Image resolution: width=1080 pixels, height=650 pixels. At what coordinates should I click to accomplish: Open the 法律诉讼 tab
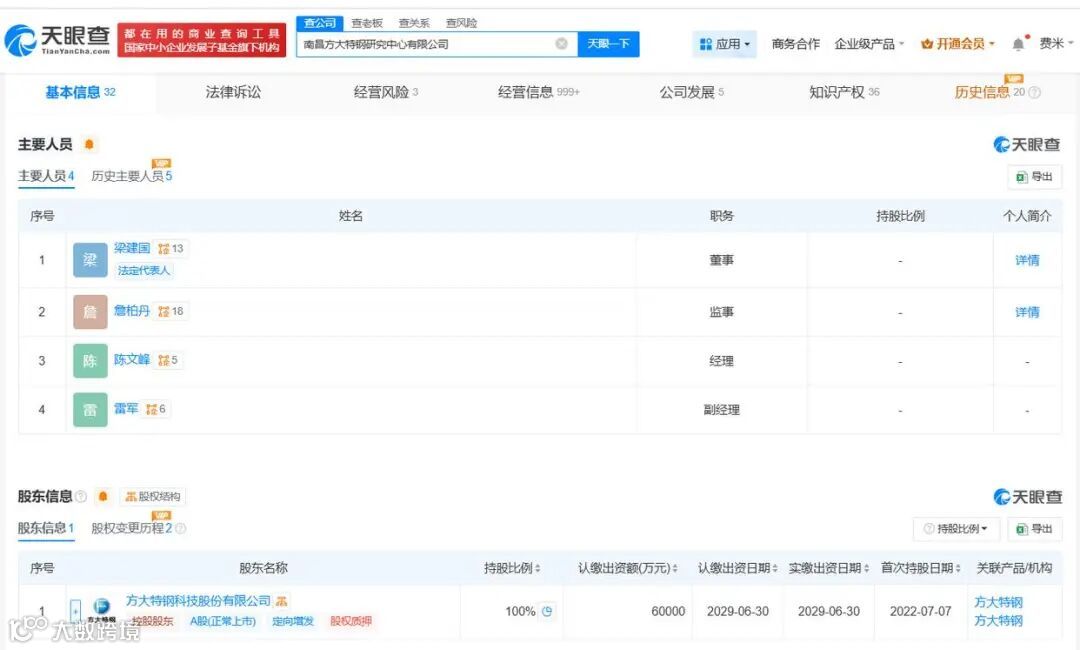[x=233, y=92]
